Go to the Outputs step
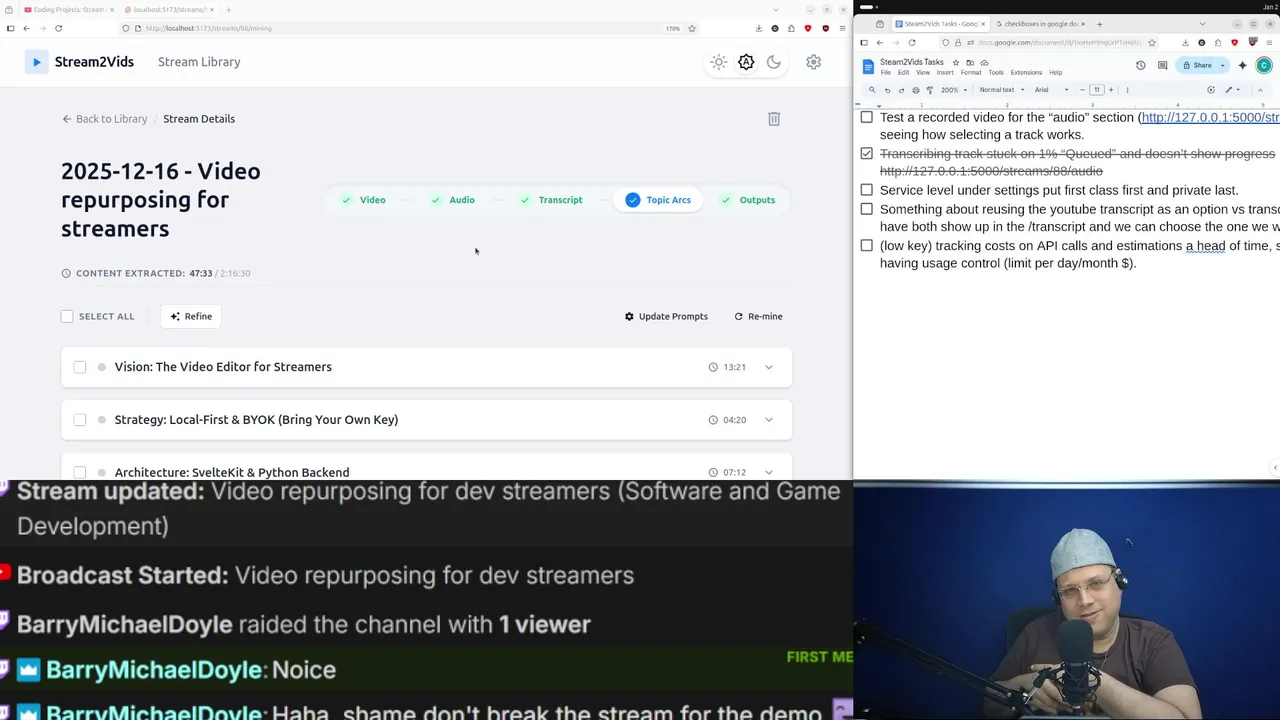The image size is (1280, 720). click(748, 200)
